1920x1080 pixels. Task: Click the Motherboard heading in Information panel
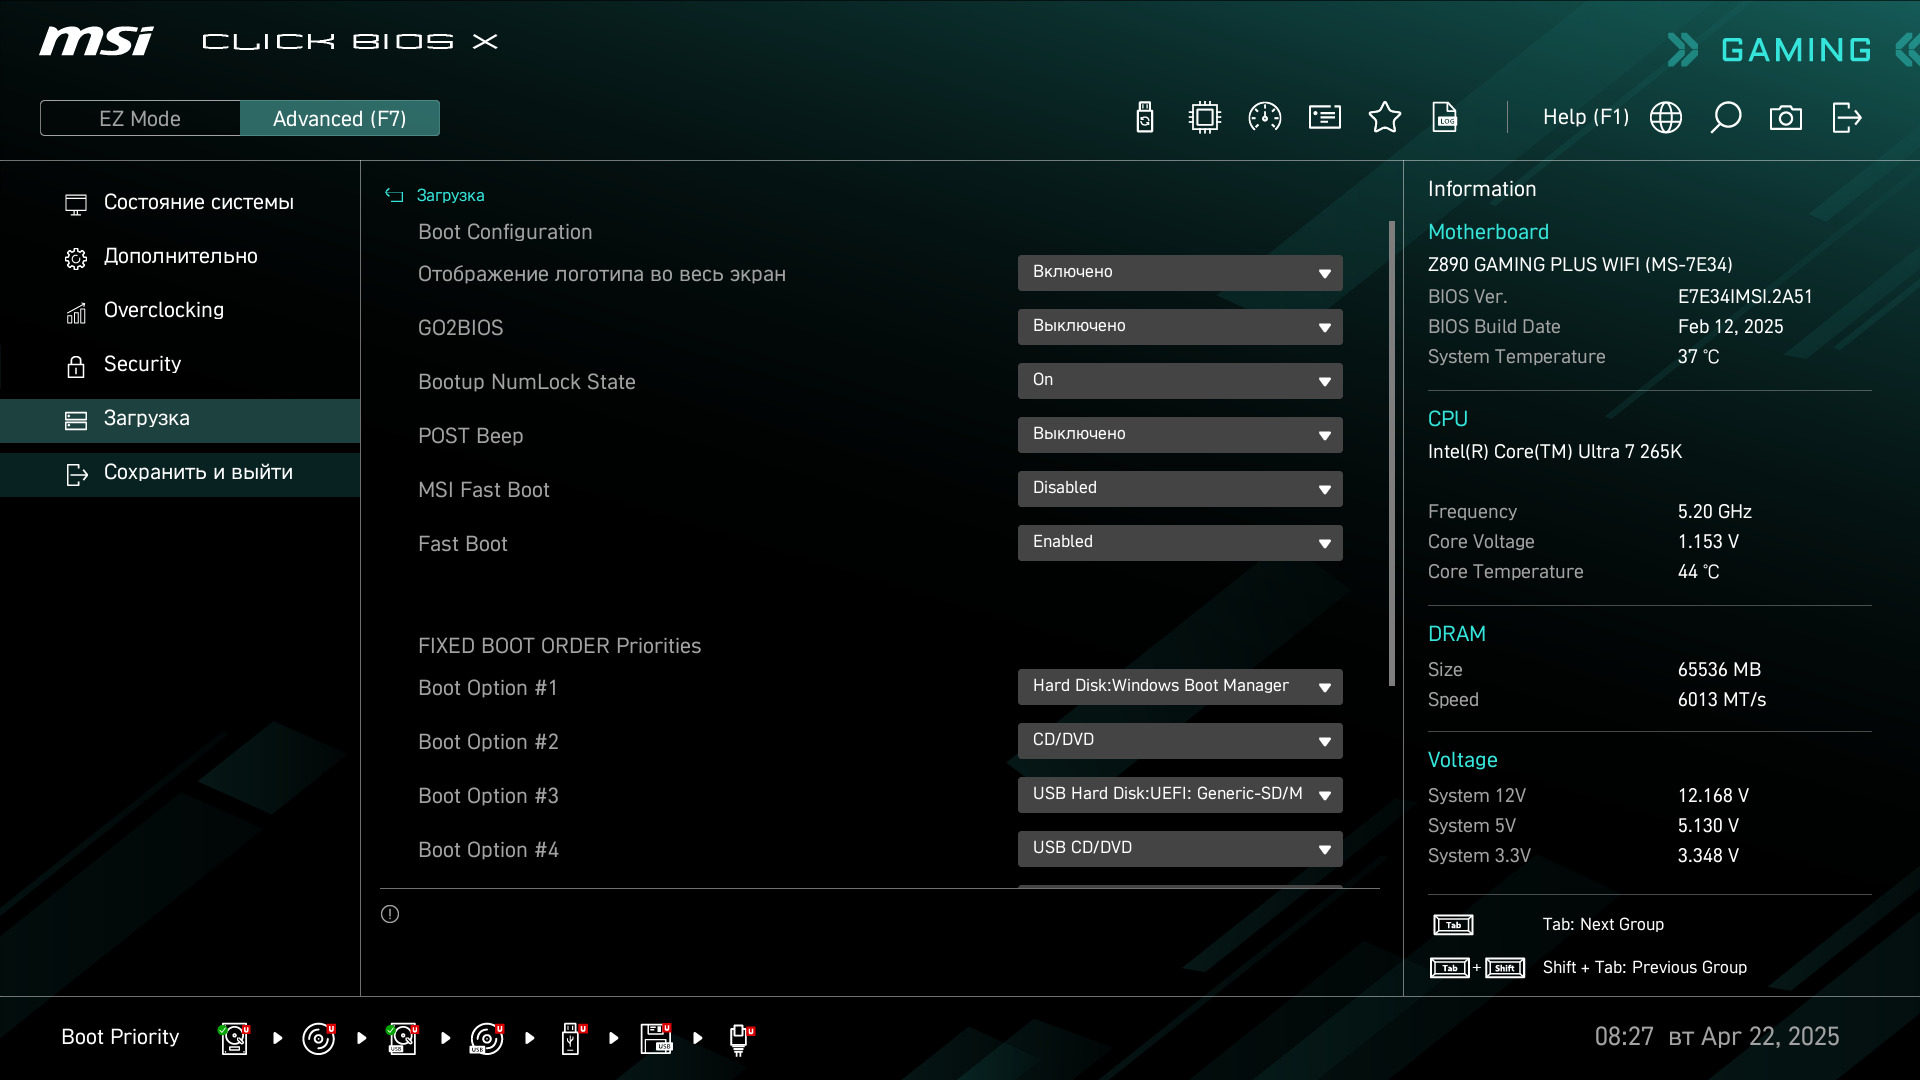1488,232
